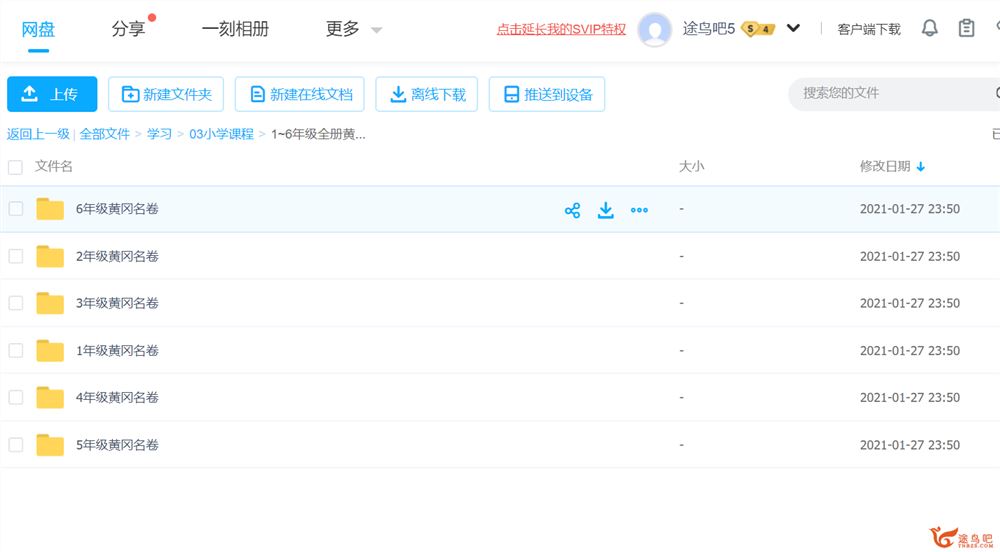Open 离线下载 offline download

coord(427,94)
